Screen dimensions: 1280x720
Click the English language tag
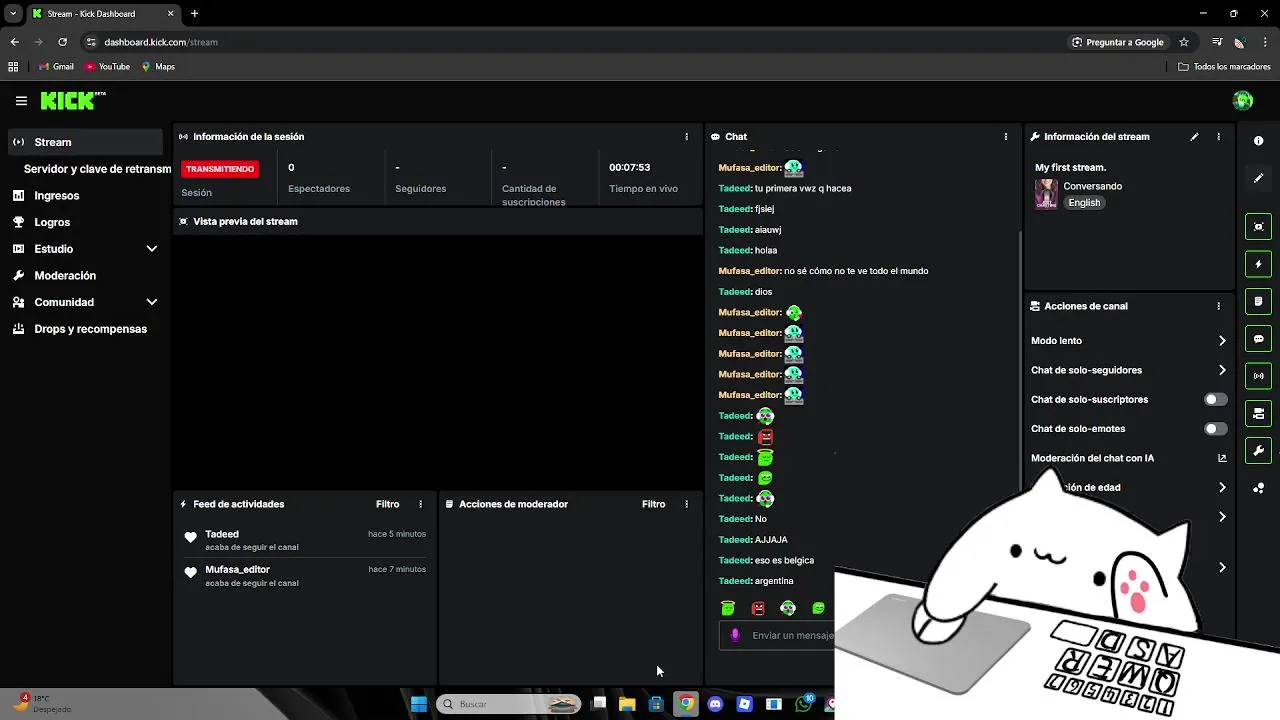[x=1084, y=203]
